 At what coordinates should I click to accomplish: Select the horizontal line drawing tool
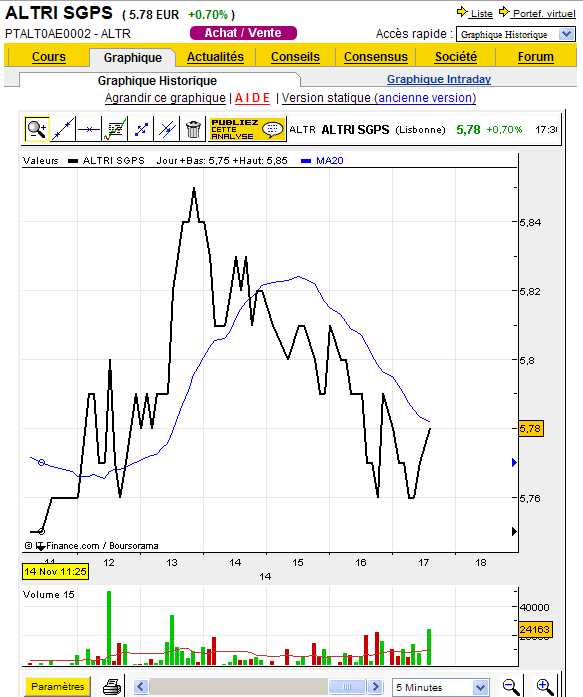(x=88, y=129)
